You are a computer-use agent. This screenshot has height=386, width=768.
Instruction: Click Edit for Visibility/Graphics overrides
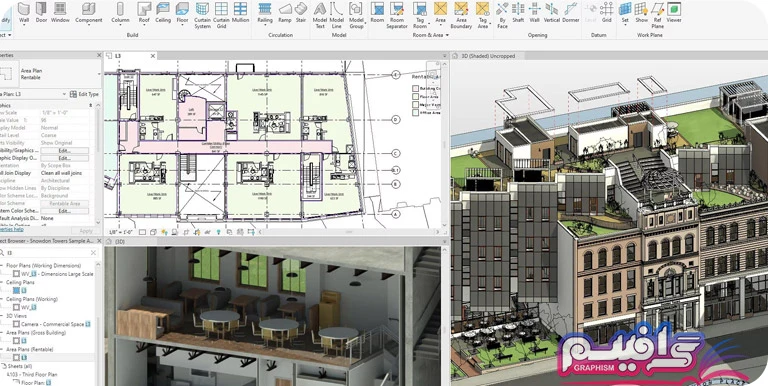click(x=65, y=151)
